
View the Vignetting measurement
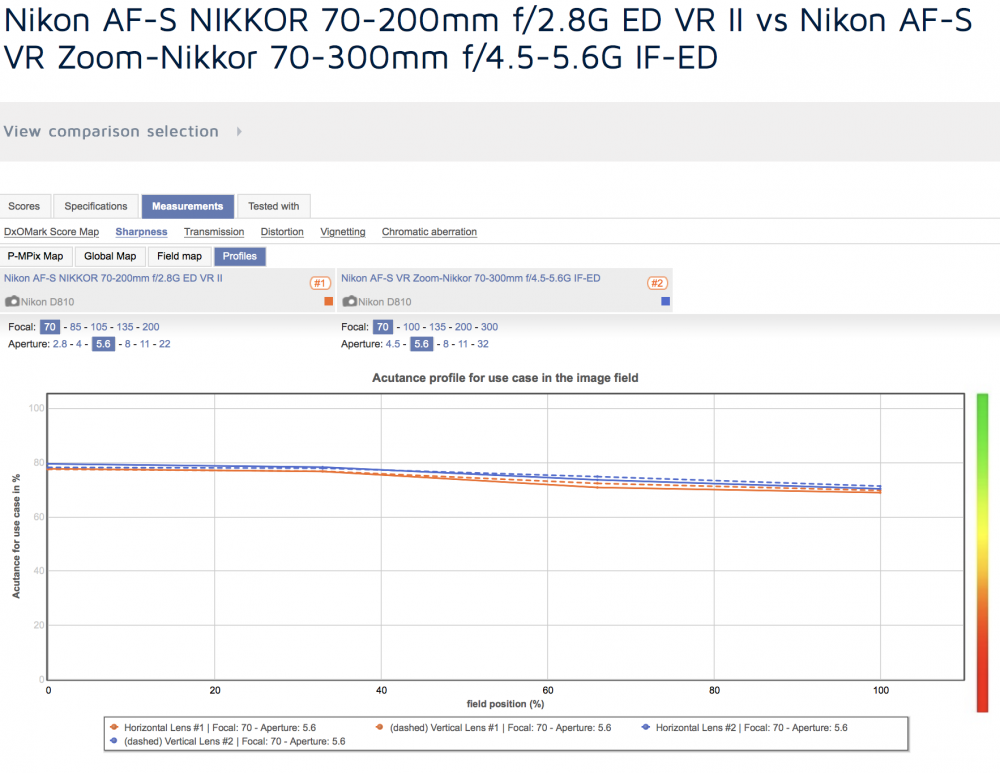342,232
